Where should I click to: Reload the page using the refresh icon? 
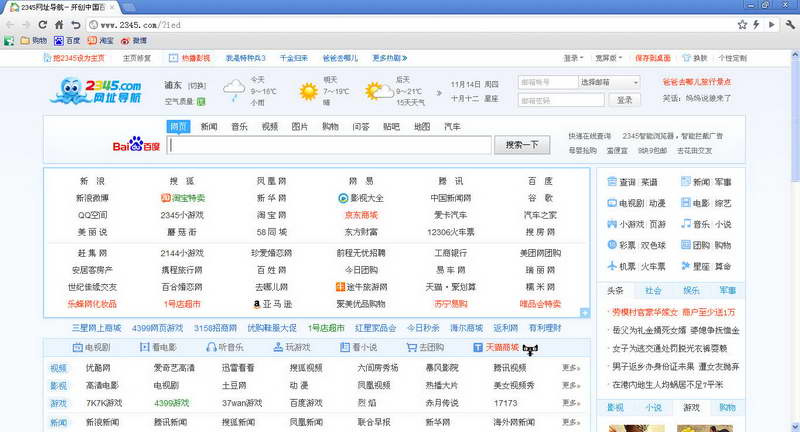(x=43, y=24)
